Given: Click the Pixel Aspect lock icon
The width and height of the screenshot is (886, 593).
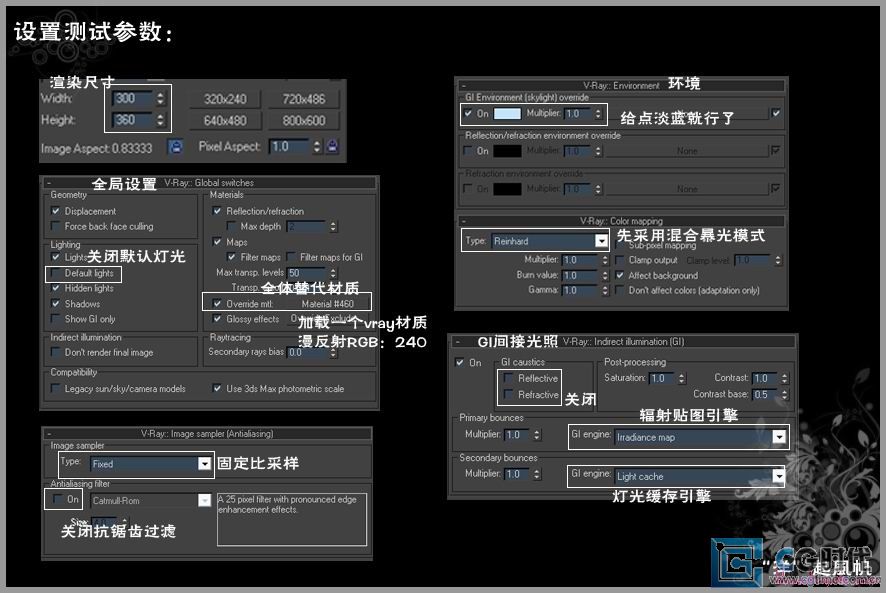Looking at the screenshot, I should tap(333, 146).
